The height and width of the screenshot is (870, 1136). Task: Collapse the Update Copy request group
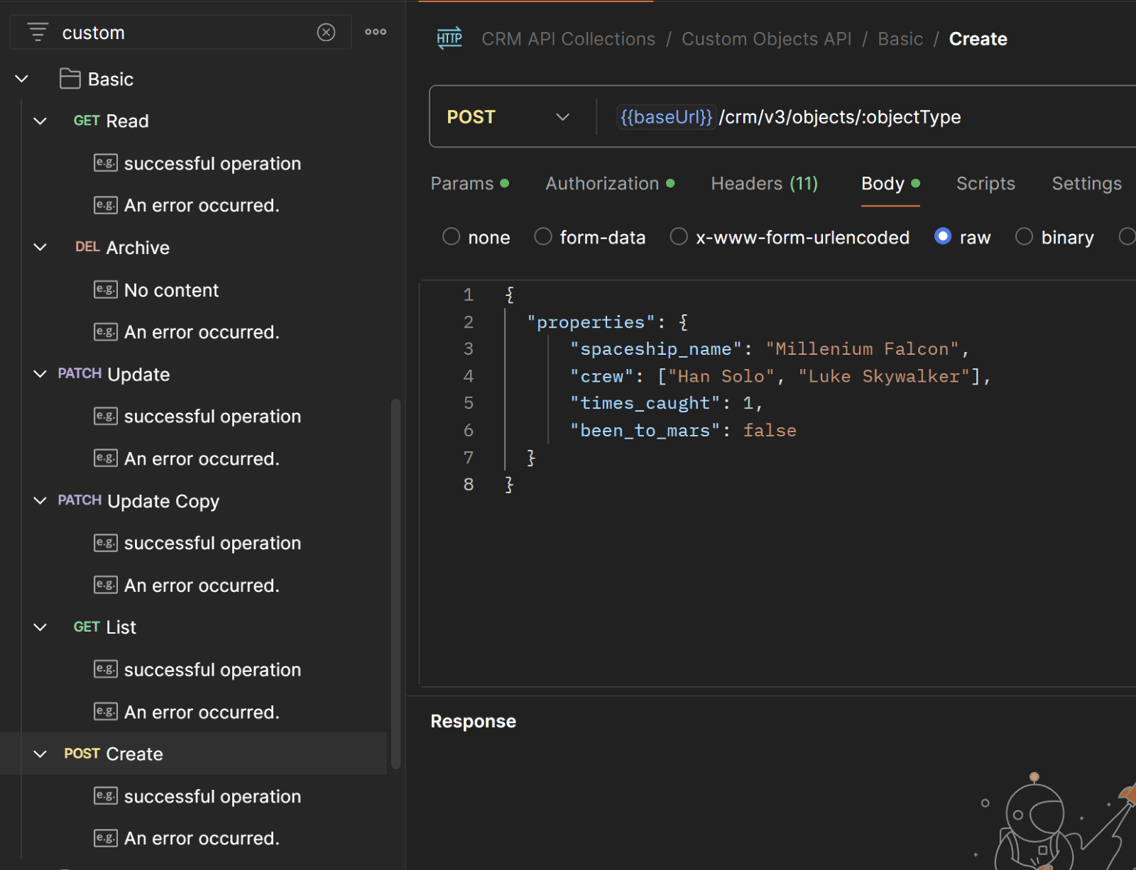click(x=39, y=501)
